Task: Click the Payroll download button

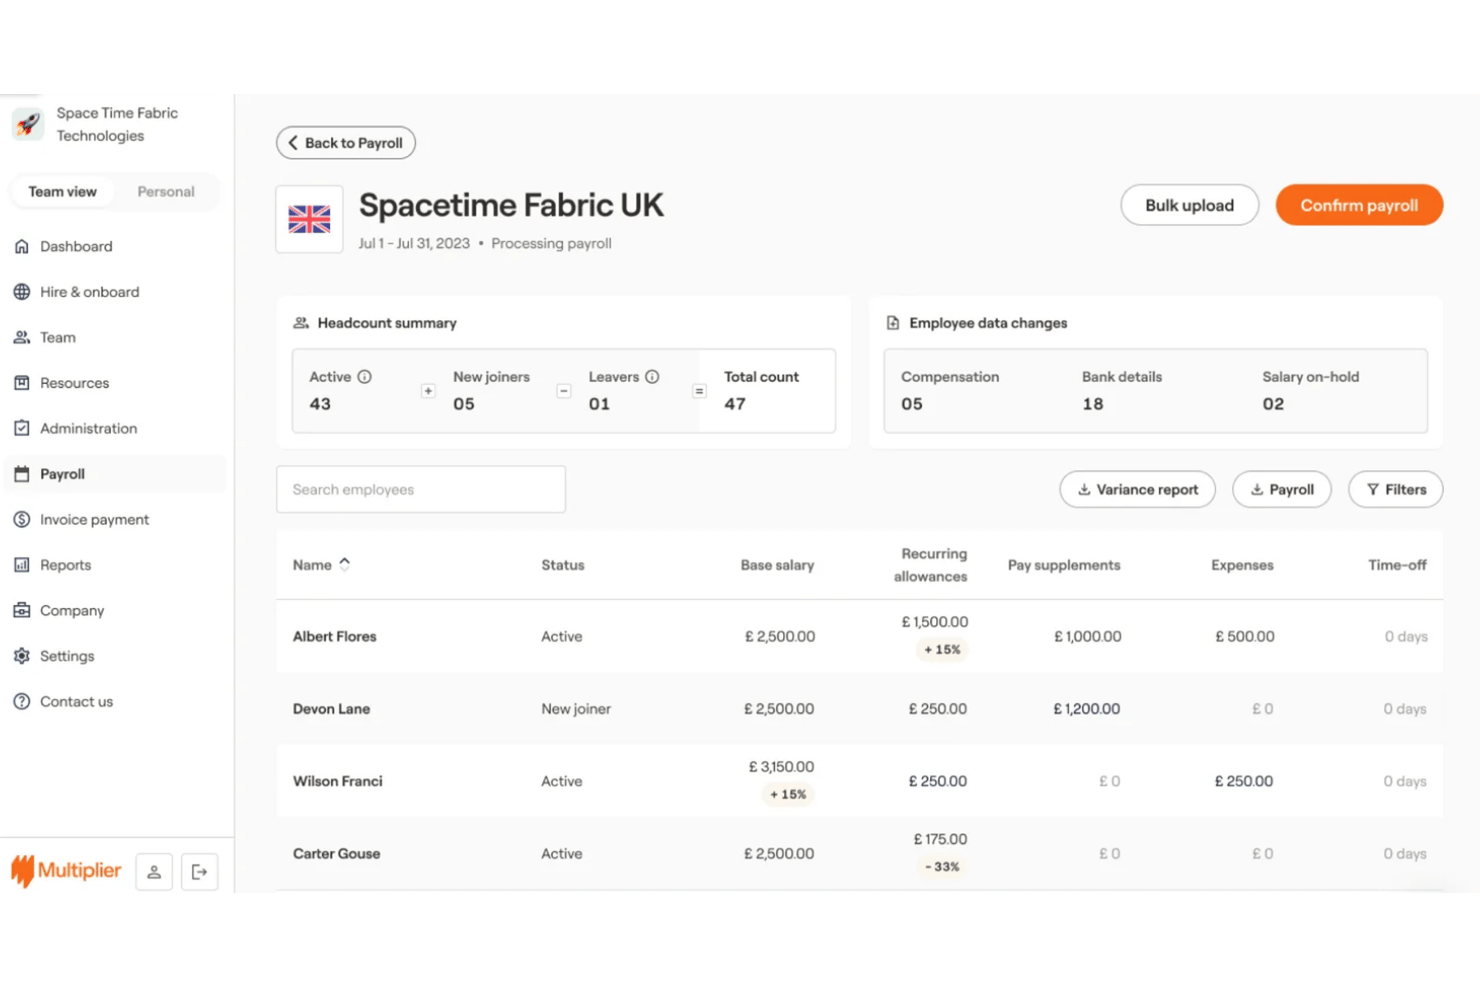Action: (1281, 489)
